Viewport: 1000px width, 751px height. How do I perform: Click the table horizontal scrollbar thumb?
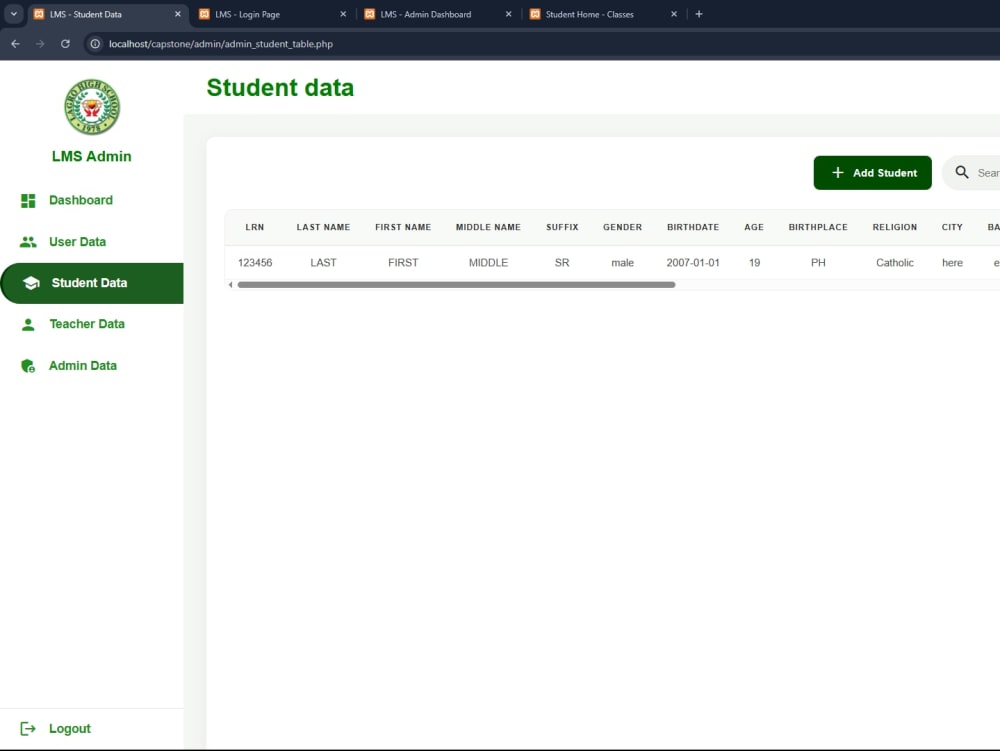(456, 285)
